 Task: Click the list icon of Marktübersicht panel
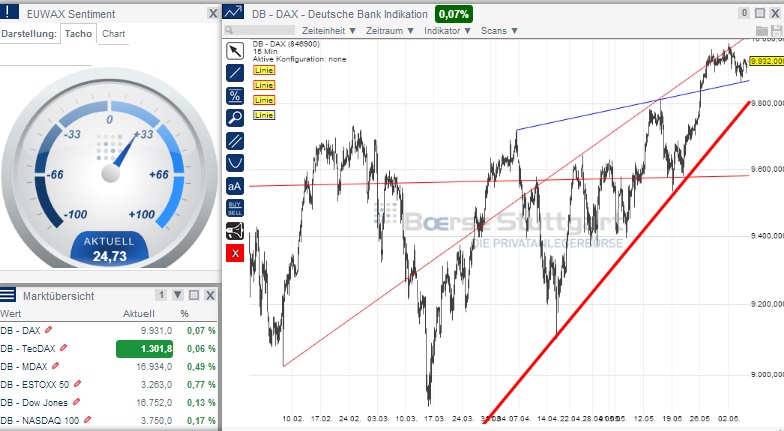(8, 294)
